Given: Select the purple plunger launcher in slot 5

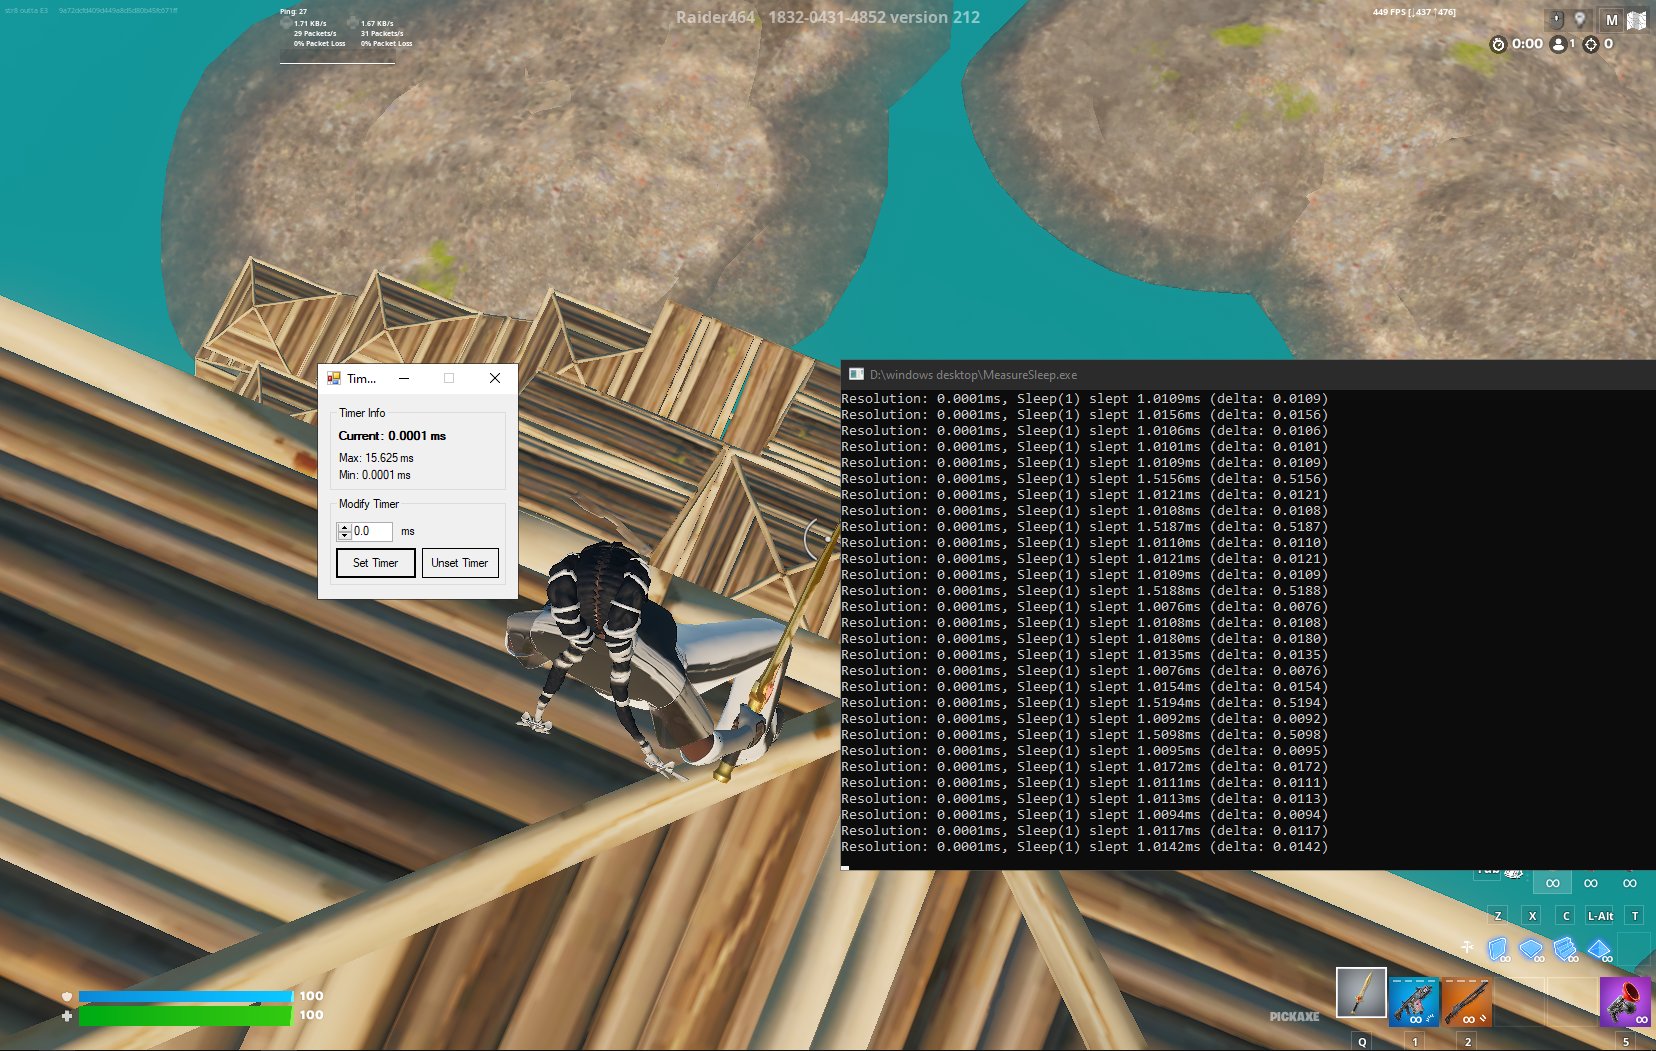Looking at the screenshot, I should (1625, 1001).
